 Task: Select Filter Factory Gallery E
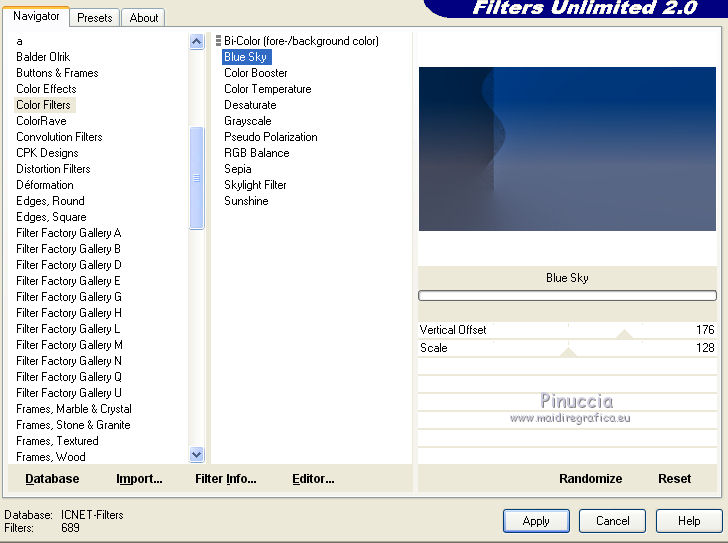click(69, 281)
